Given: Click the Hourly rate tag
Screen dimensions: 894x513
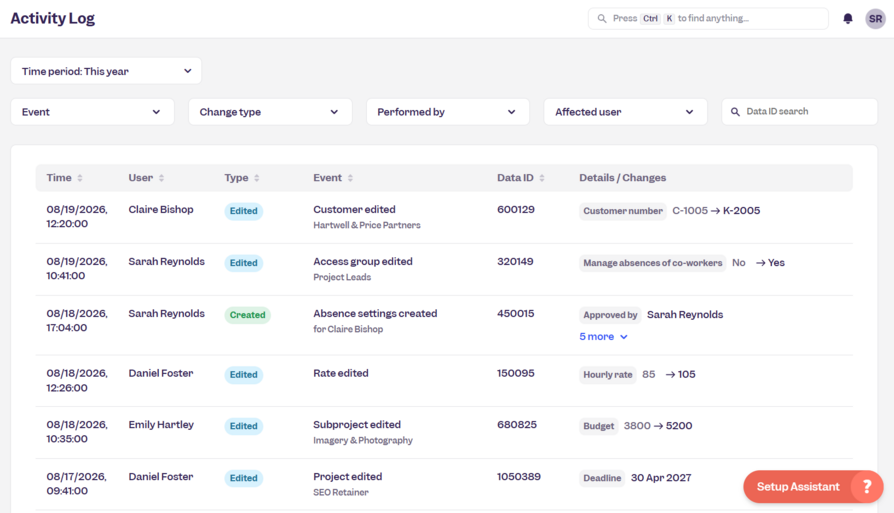Looking at the screenshot, I should [608, 374].
